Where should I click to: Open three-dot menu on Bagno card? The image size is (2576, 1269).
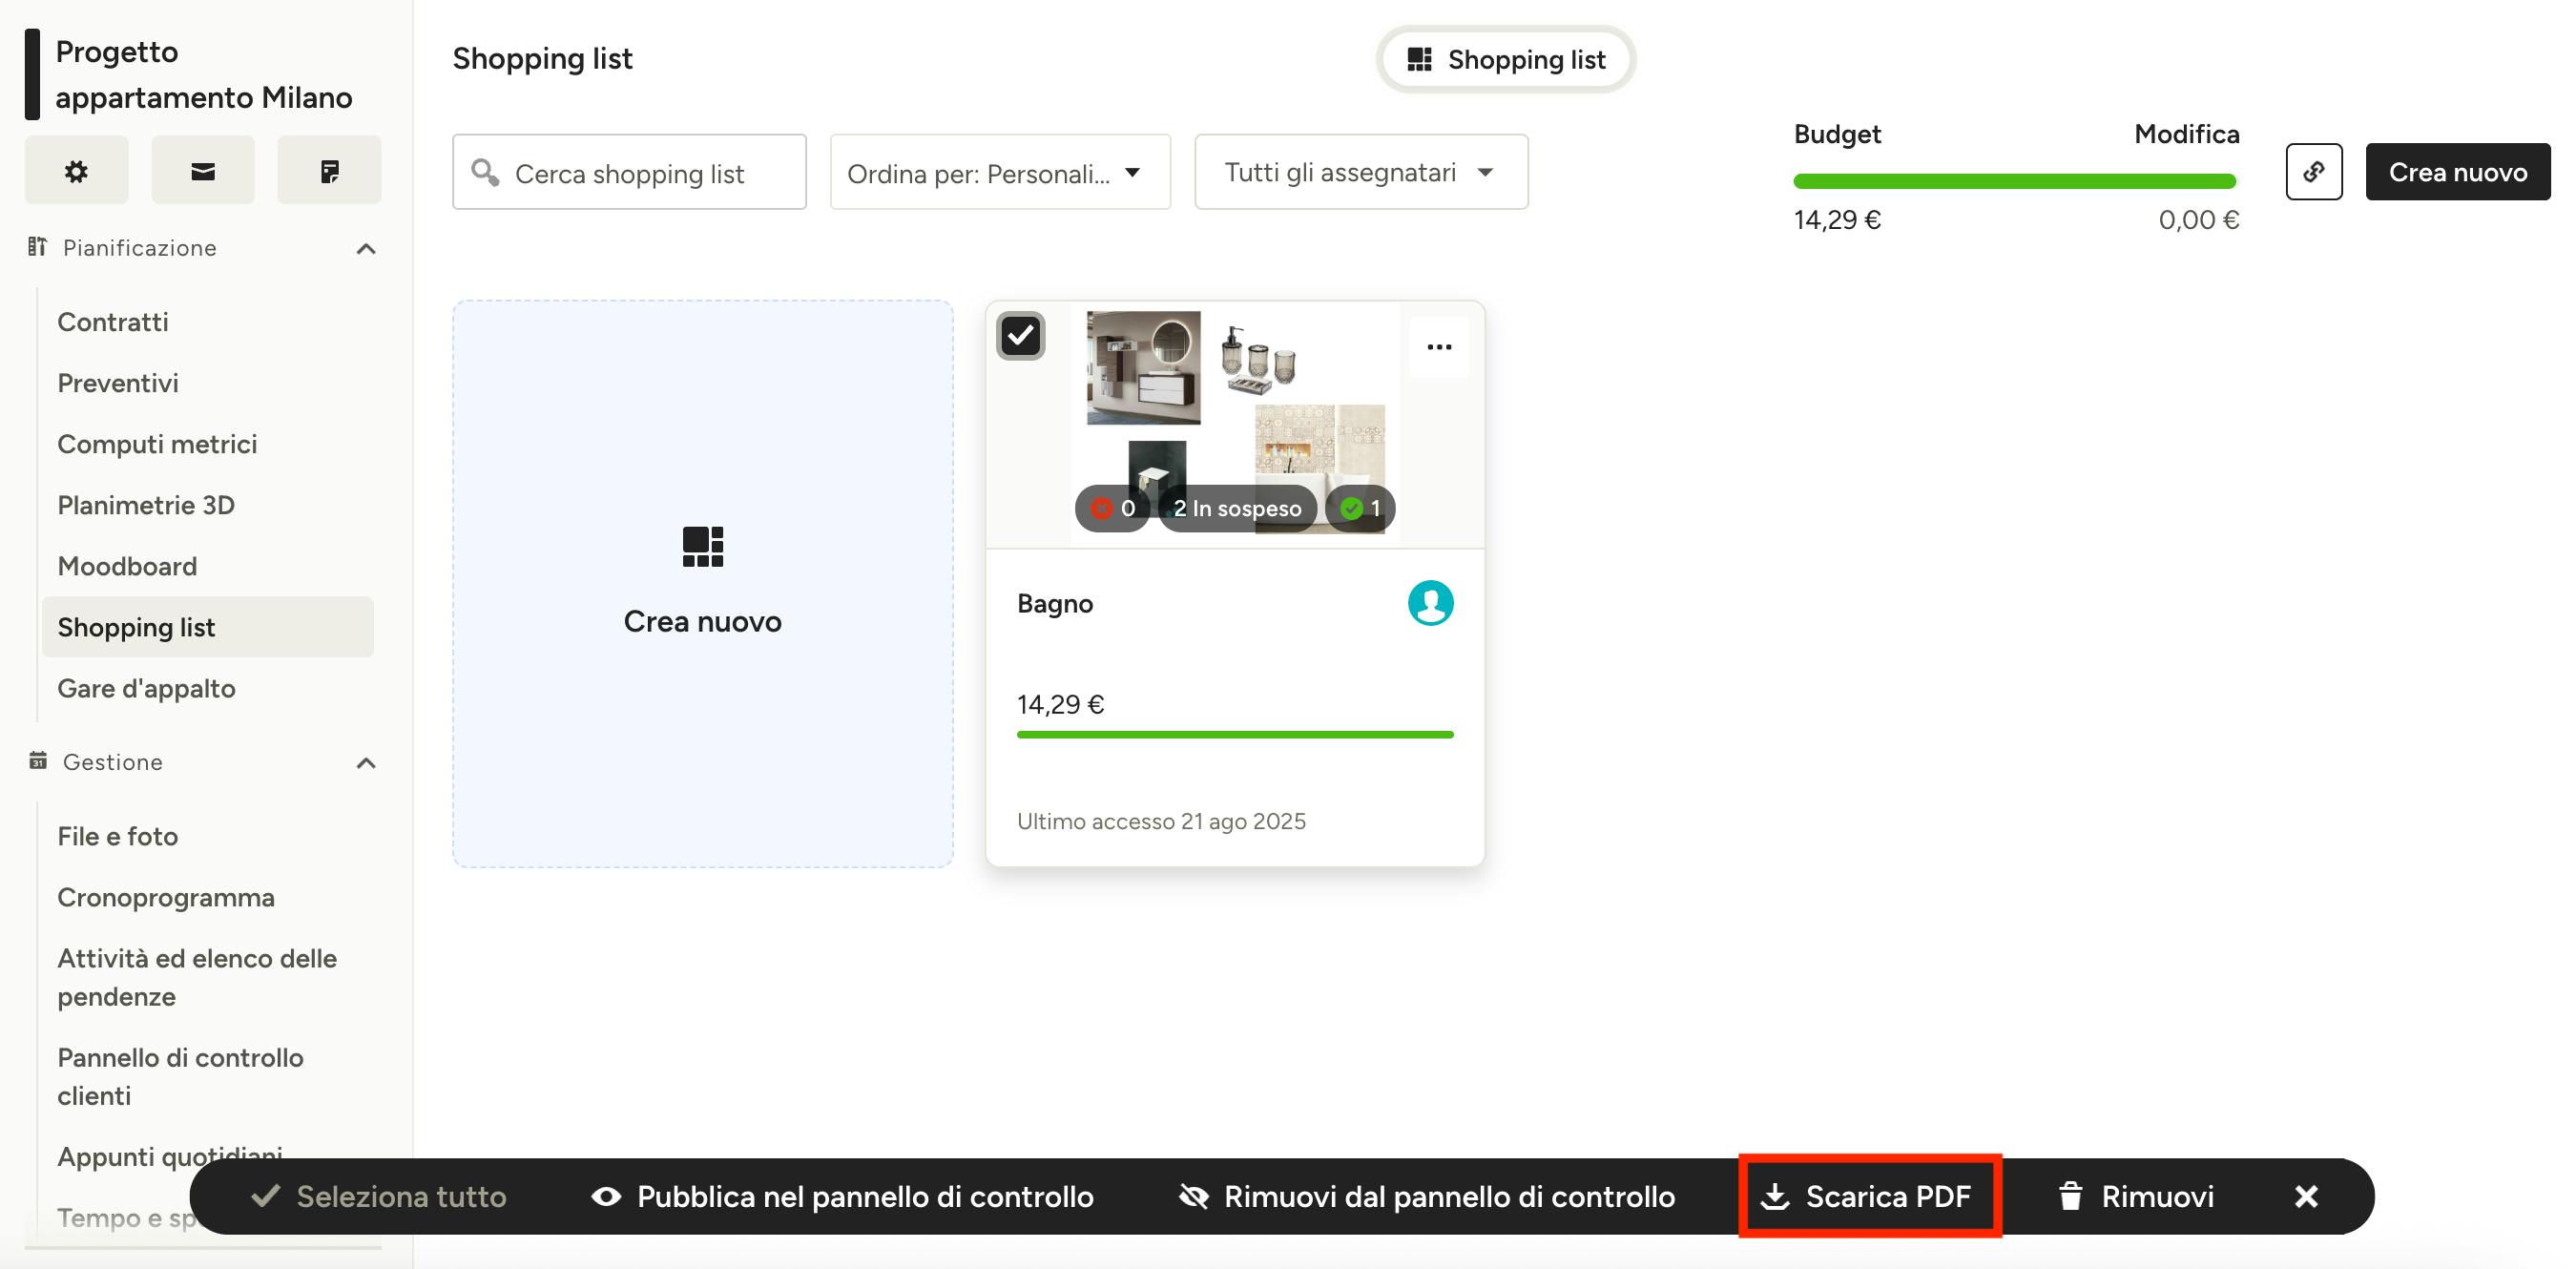pos(1438,347)
